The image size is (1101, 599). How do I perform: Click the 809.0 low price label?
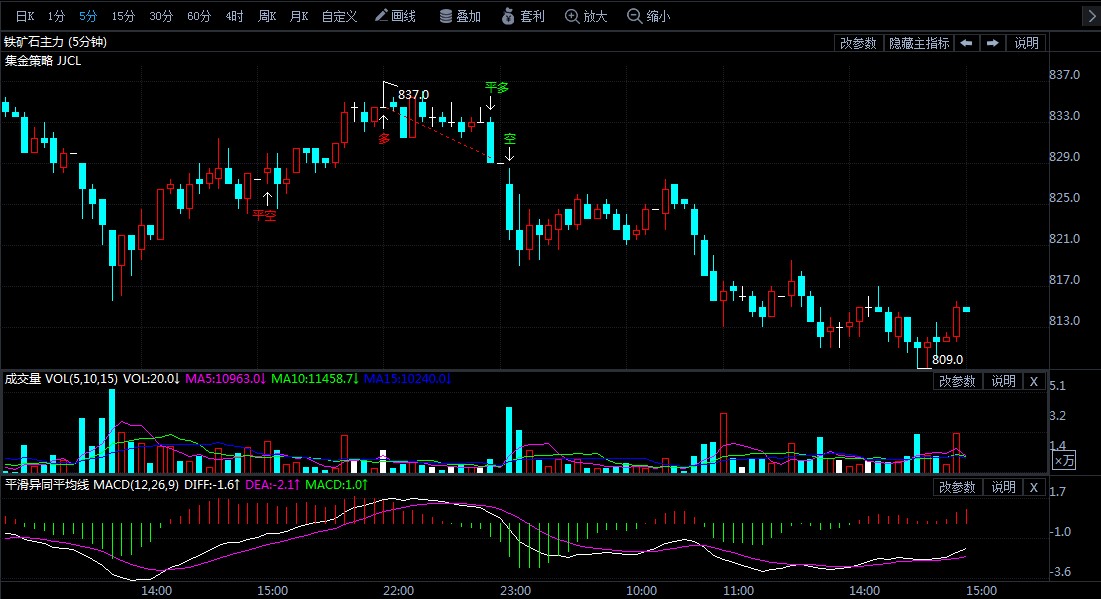tap(947, 360)
